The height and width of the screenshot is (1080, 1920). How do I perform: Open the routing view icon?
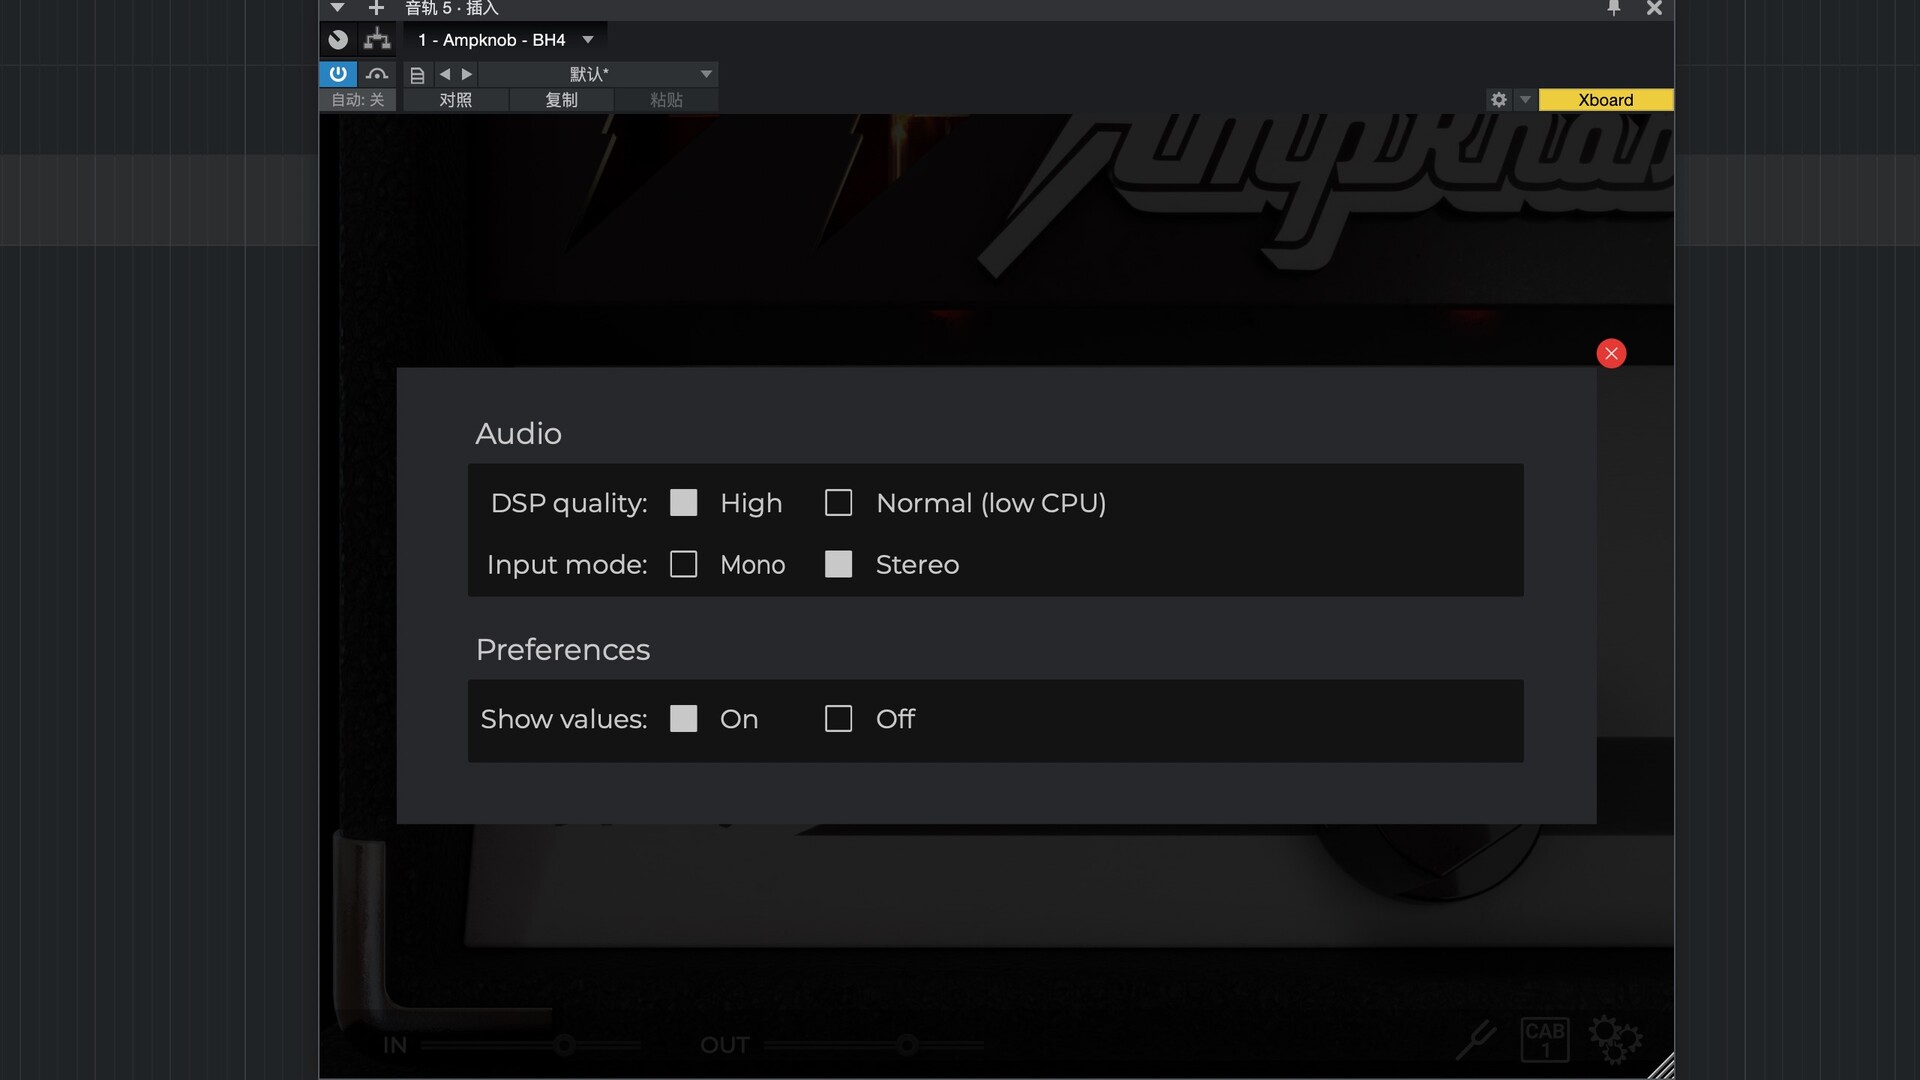377,40
